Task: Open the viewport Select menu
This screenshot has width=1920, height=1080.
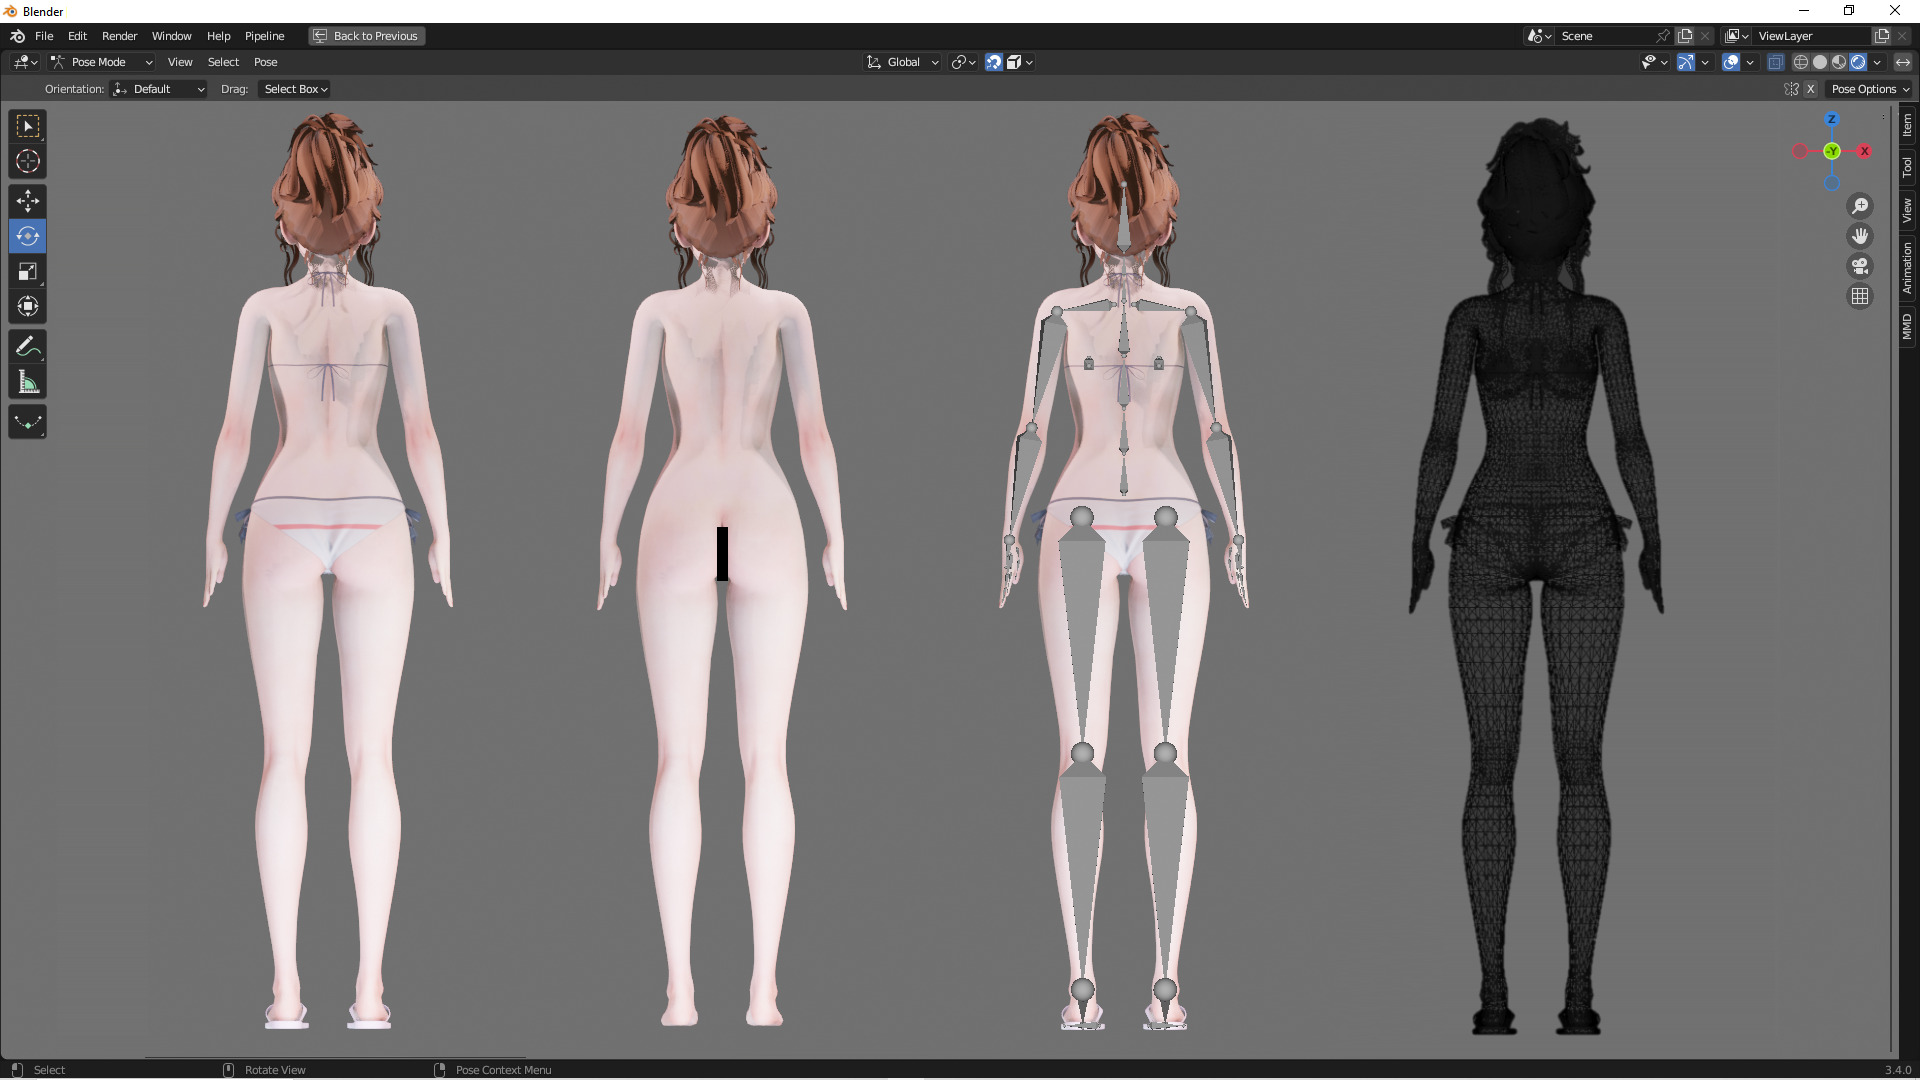Action: (223, 62)
